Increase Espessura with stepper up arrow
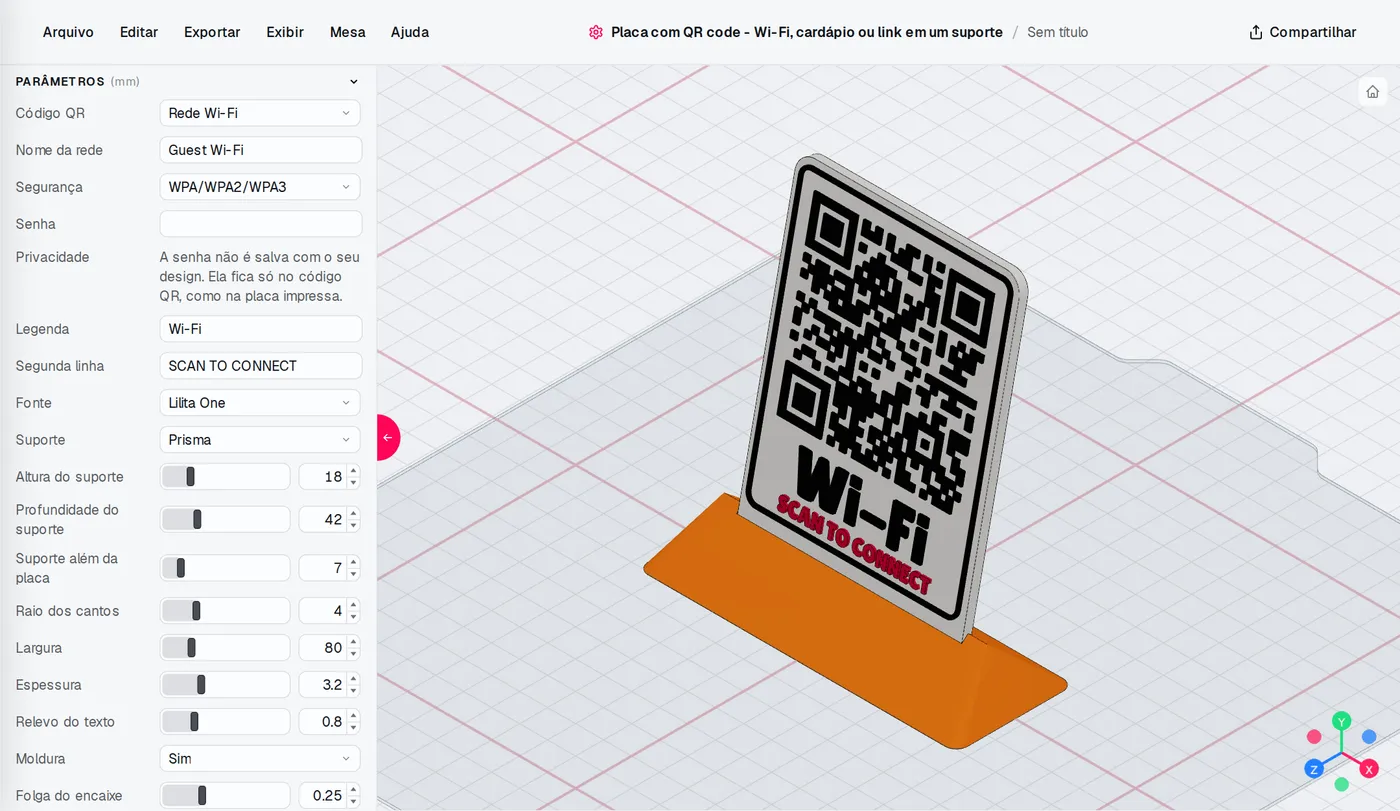This screenshot has width=1400, height=811. tap(353, 679)
